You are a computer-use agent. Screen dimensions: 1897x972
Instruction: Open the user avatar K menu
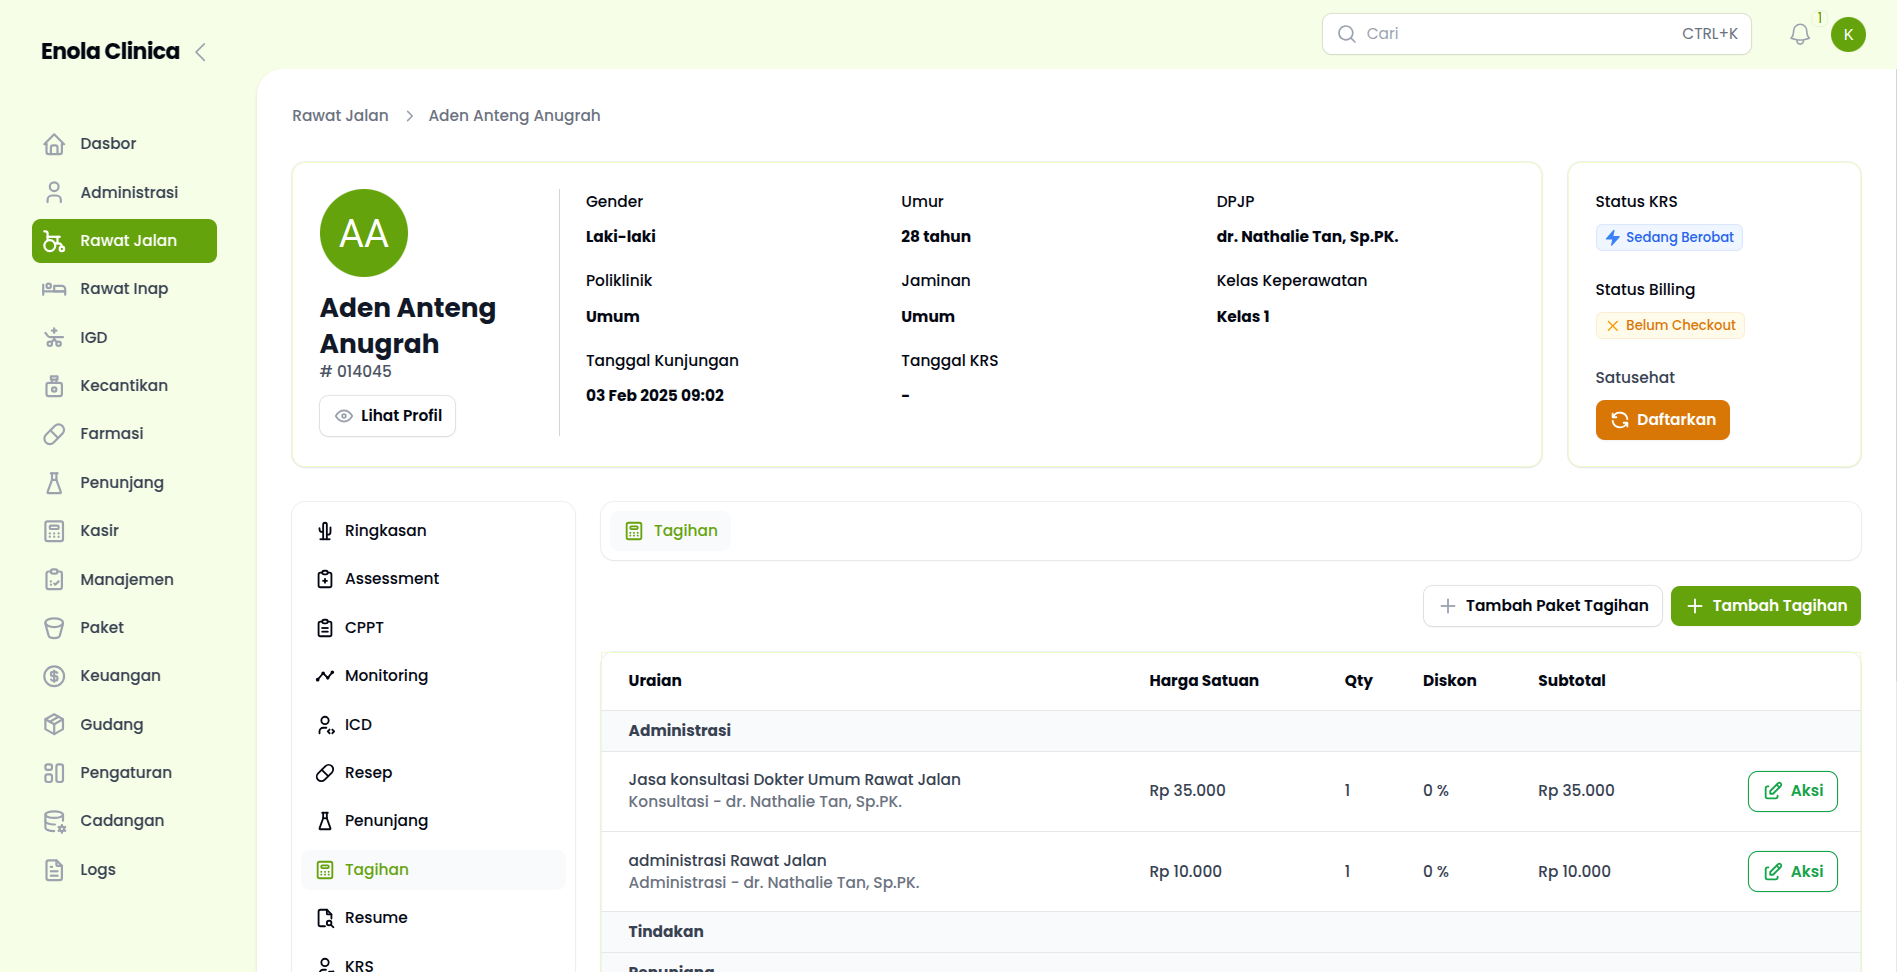pyautogui.click(x=1847, y=34)
